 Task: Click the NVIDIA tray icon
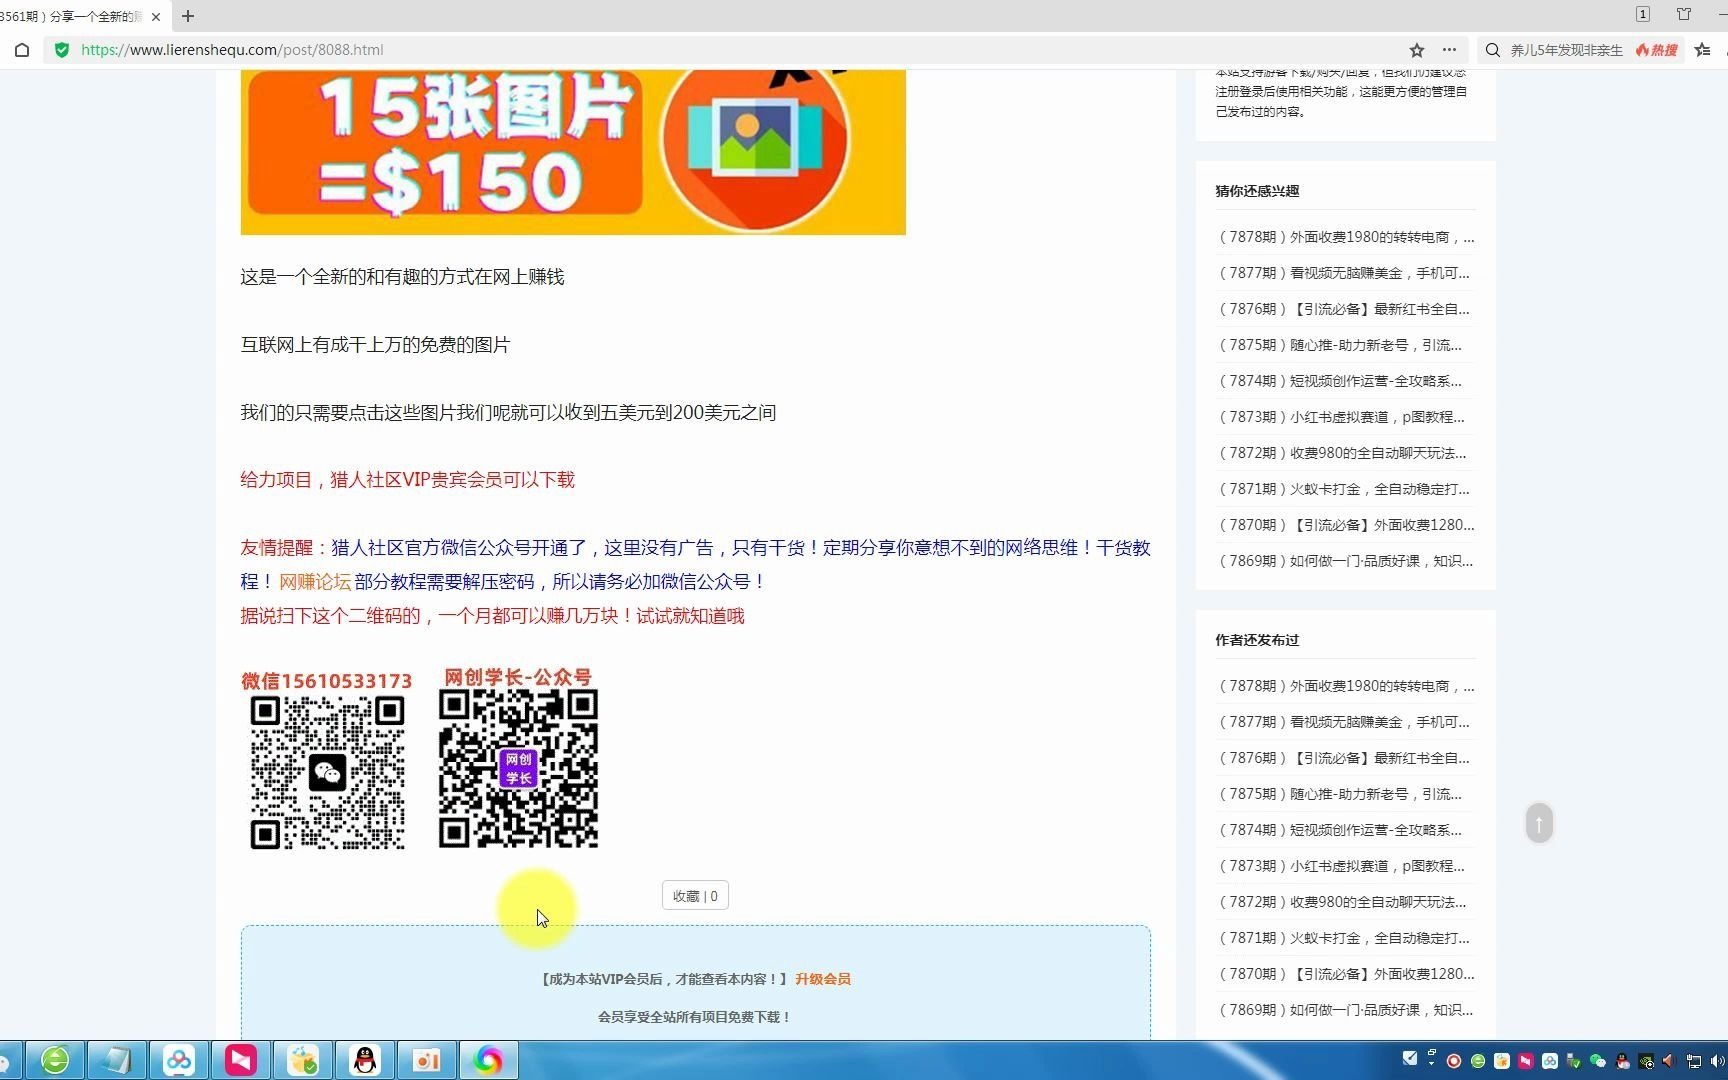coord(1646,1061)
